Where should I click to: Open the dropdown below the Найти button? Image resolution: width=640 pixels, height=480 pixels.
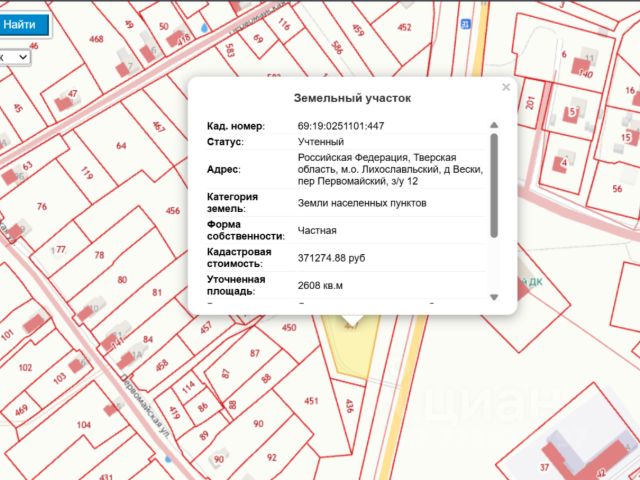click(15, 57)
